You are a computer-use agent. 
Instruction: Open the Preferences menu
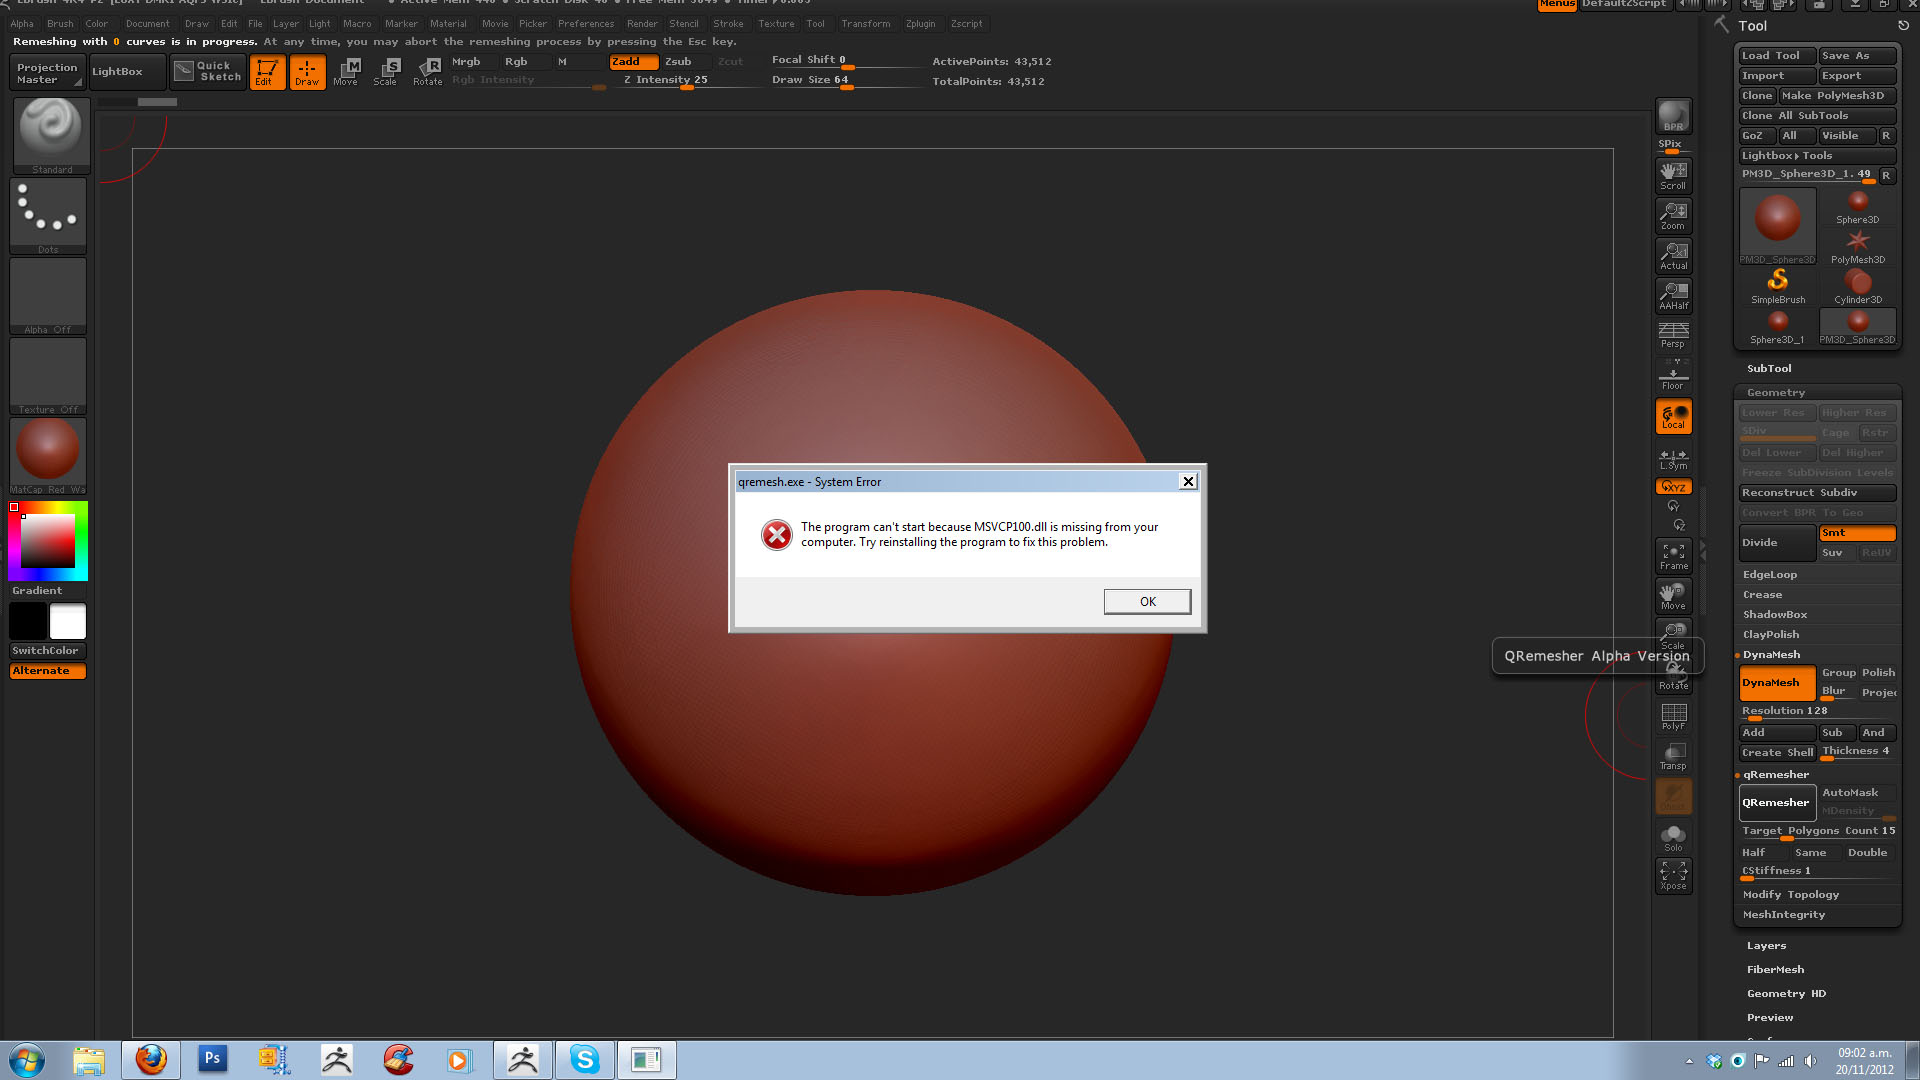586,24
